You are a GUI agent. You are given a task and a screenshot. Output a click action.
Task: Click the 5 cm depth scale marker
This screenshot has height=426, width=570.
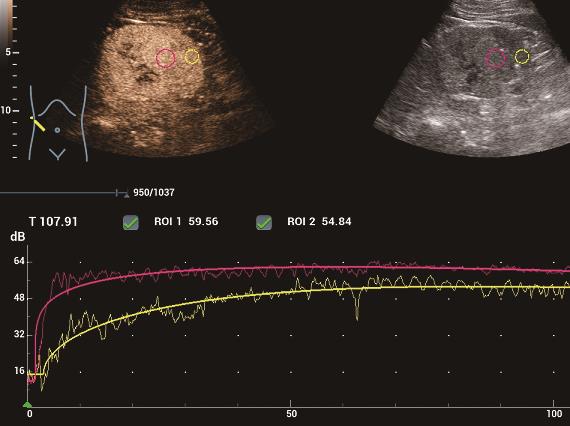[8, 52]
